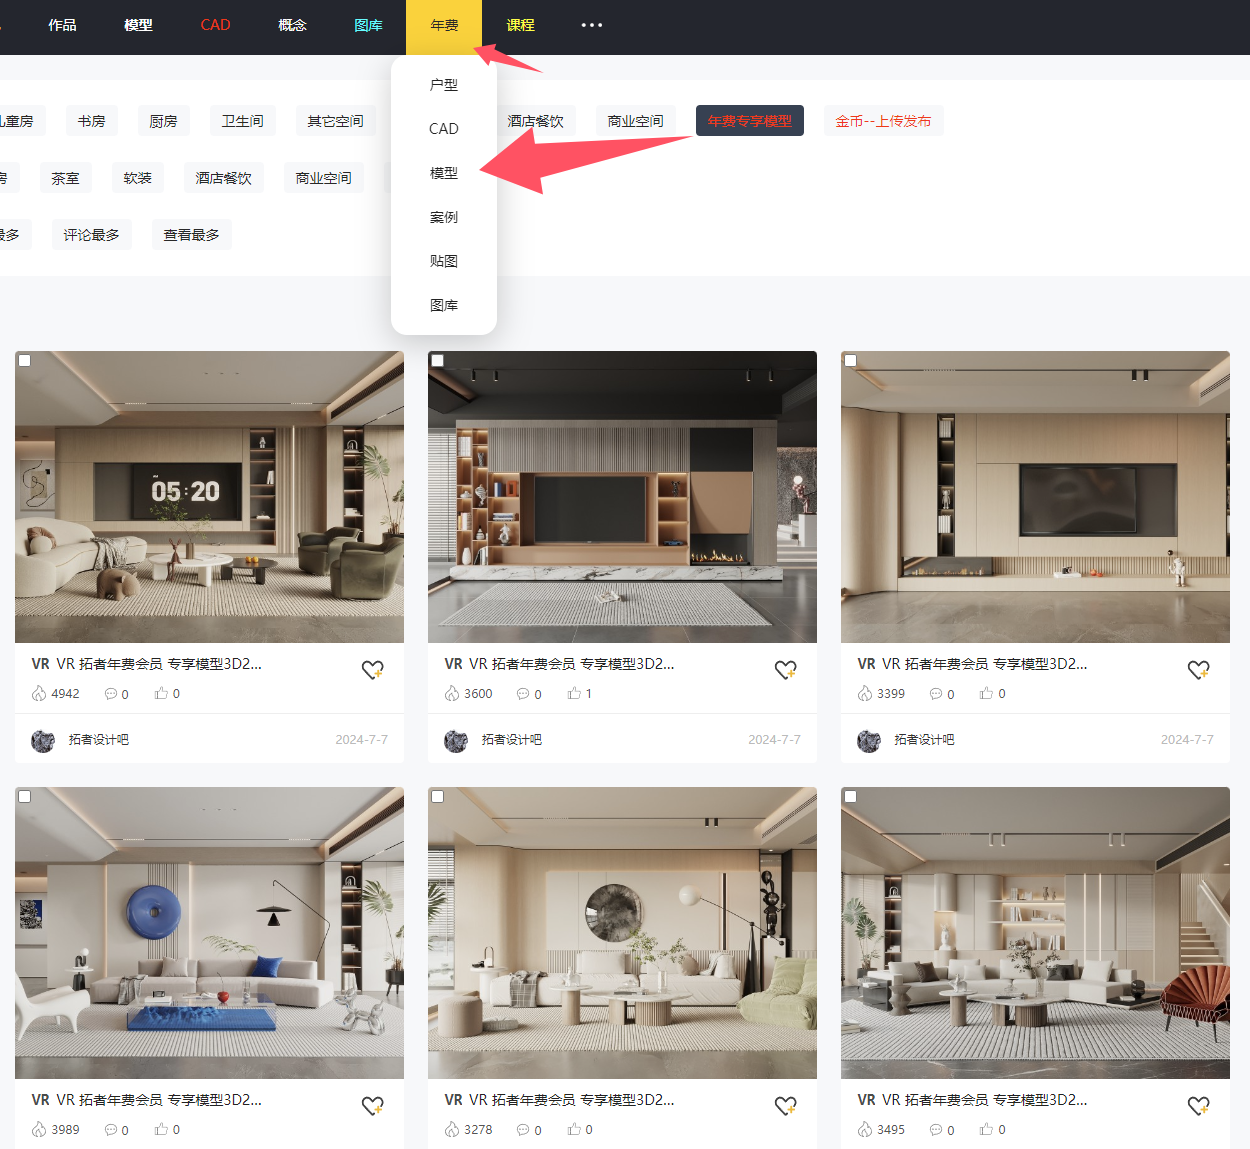Check the checkbox on the 05:20 living room thumbnail
The width and height of the screenshot is (1250, 1149).
[25, 361]
